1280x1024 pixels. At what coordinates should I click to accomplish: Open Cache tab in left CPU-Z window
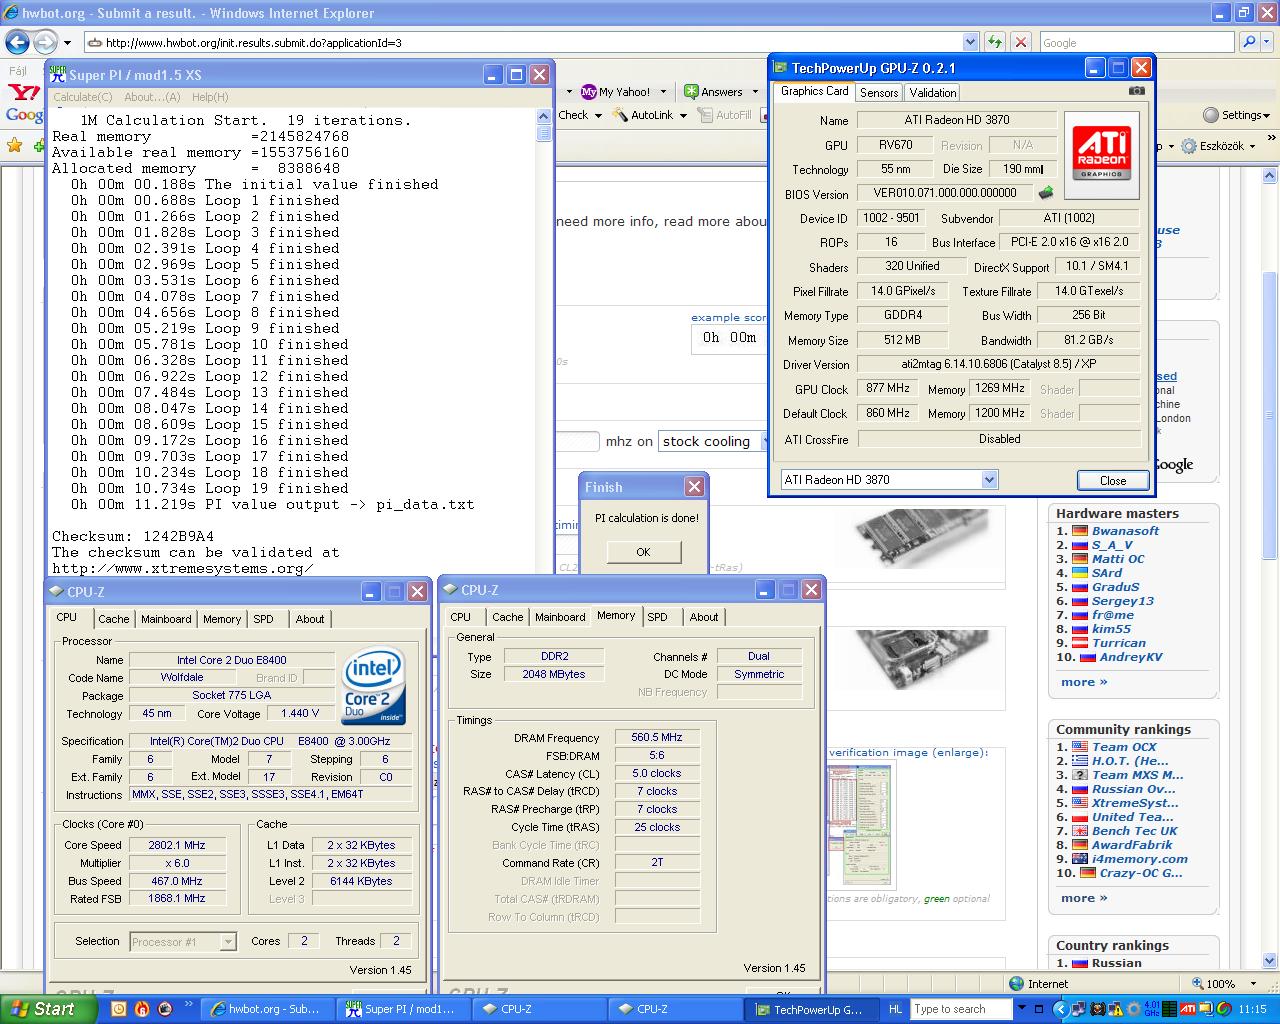click(x=113, y=619)
